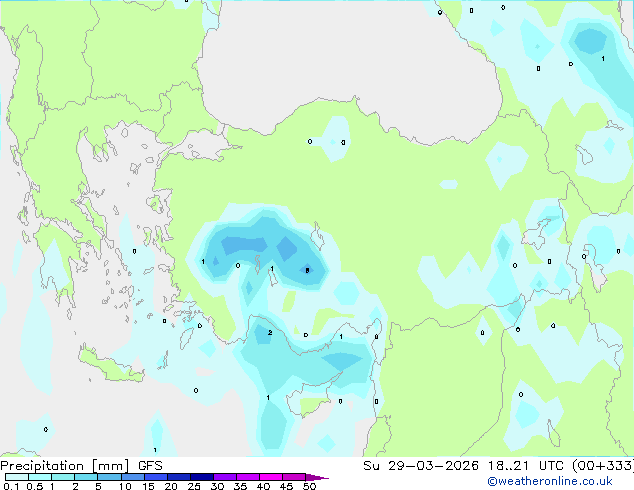Click the 2–5 mm legend swatch
Image resolution: width=634 pixels, height=490 pixels.
point(86,477)
